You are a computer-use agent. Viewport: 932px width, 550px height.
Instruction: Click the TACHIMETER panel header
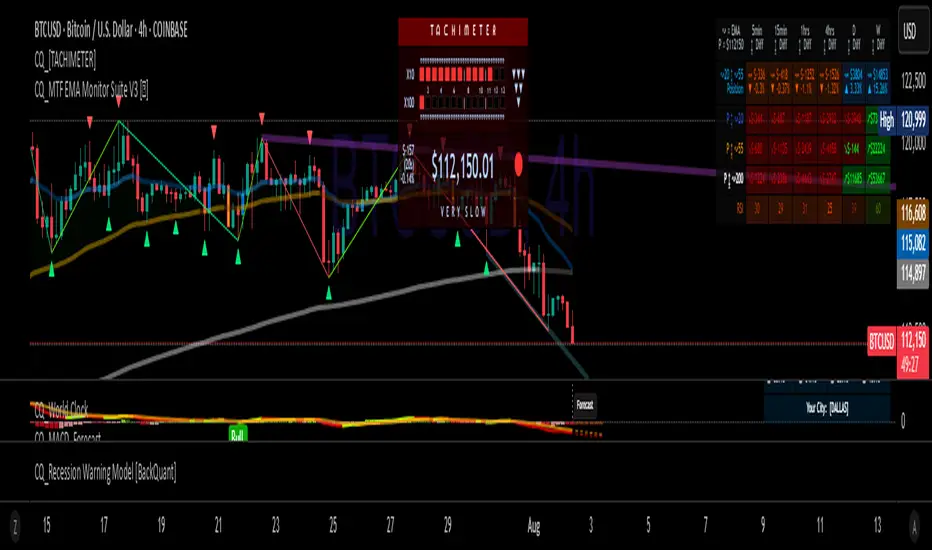tap(463, 31)
